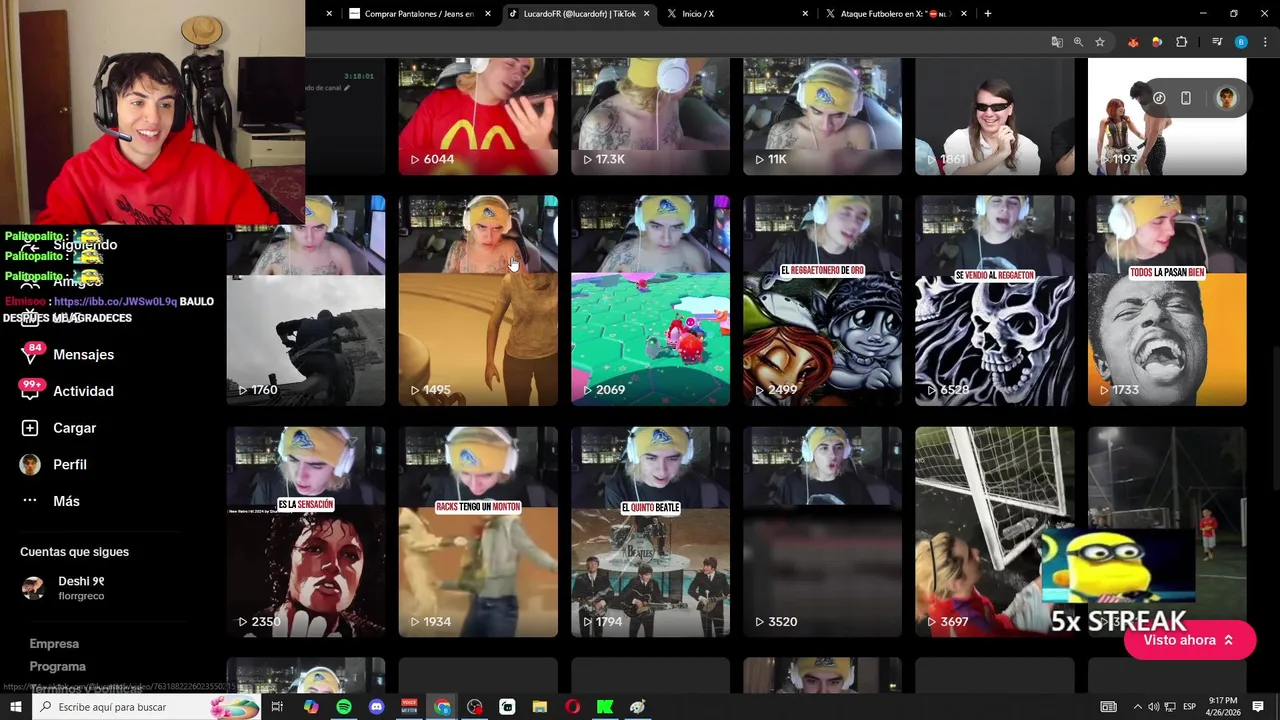Click the multicolor circles extension icon
Image resolution: width=1280 pixels, height=720 pixels.
1157,42
